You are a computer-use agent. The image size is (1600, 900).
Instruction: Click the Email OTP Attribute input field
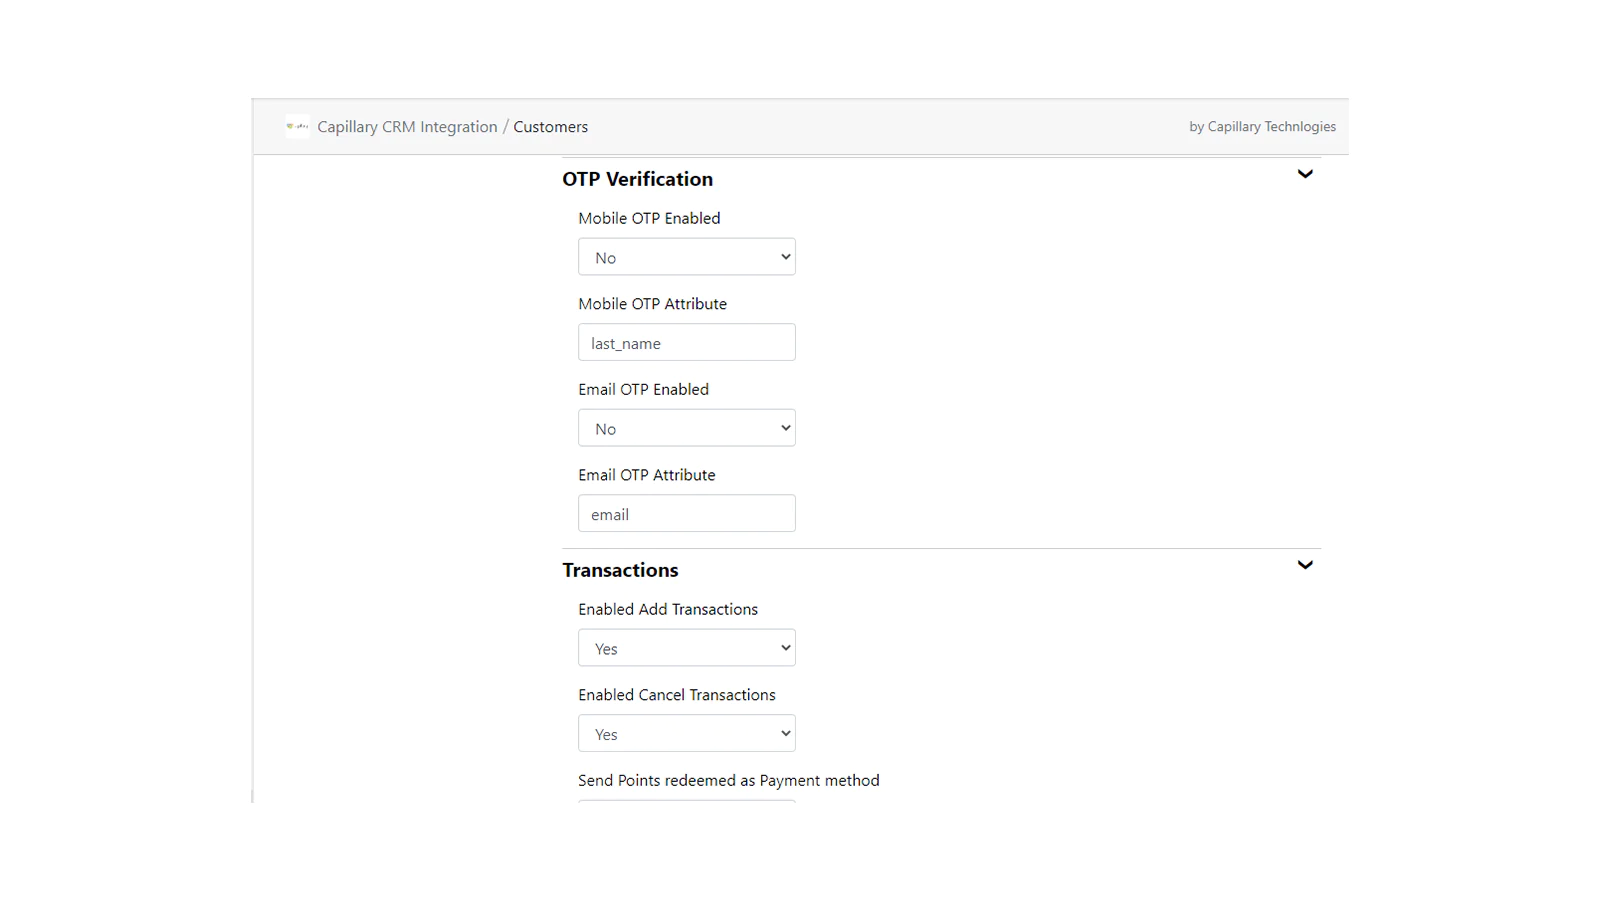click(x=687, y=513)
